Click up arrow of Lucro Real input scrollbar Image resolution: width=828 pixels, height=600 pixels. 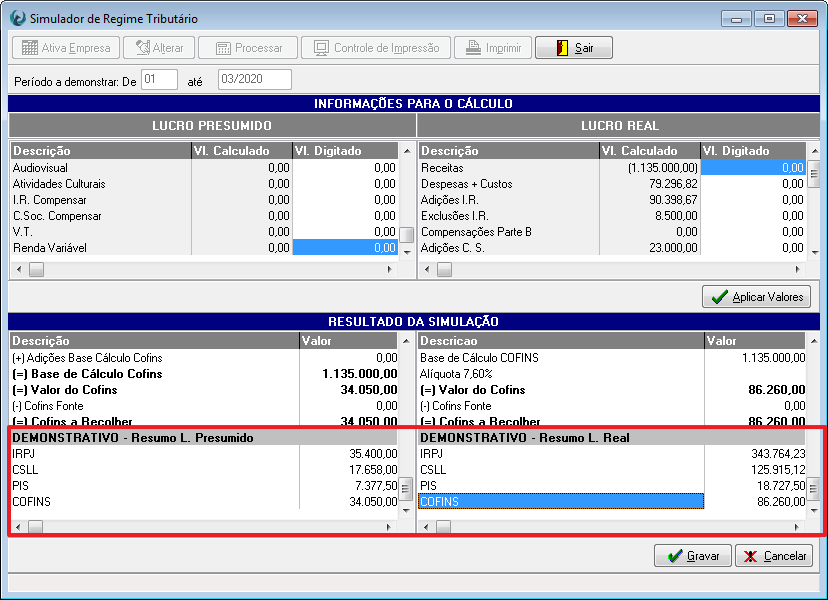814,151
